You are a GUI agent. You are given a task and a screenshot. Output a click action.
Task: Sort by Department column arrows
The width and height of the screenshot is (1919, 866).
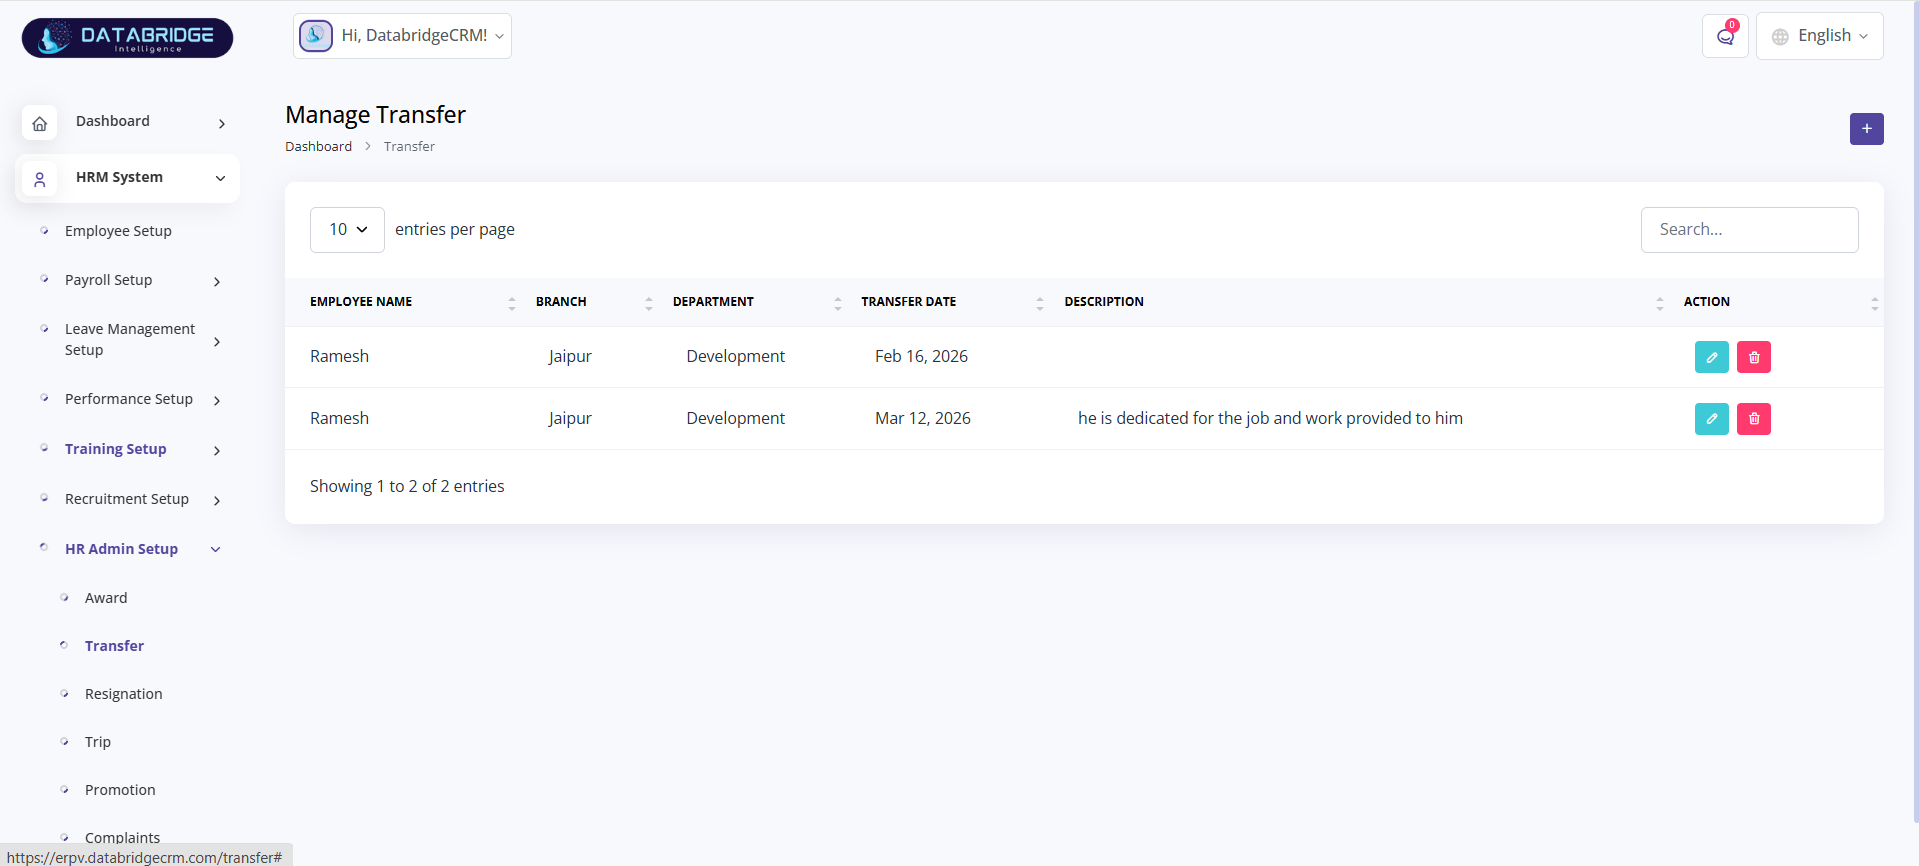point(838,303)
